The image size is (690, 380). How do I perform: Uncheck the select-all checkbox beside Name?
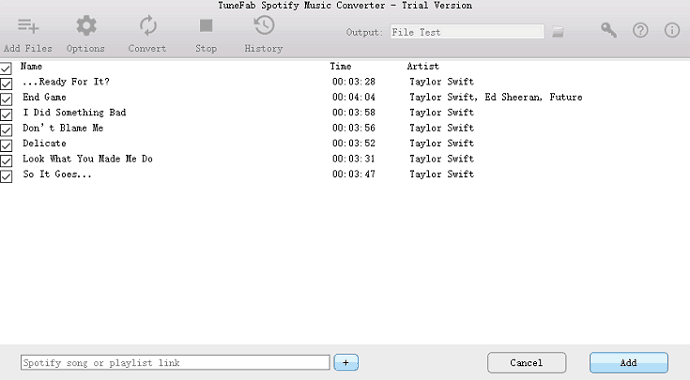6,68
